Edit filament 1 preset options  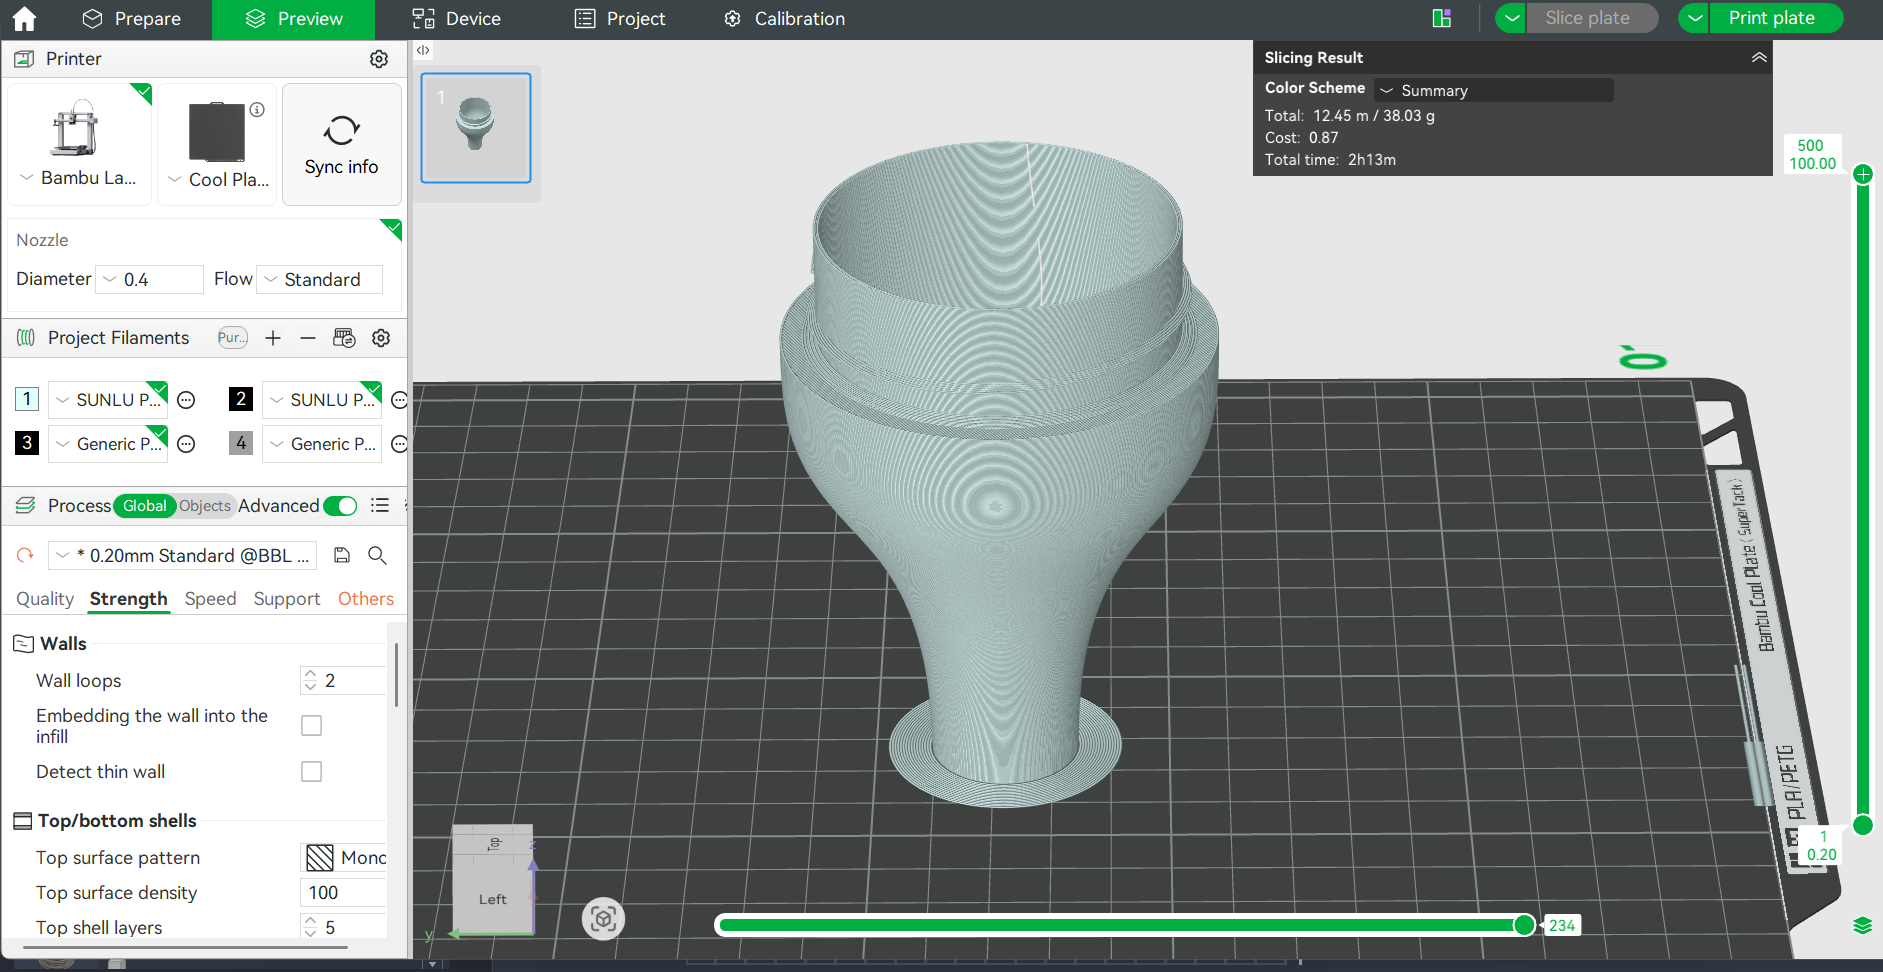(186, 400)
